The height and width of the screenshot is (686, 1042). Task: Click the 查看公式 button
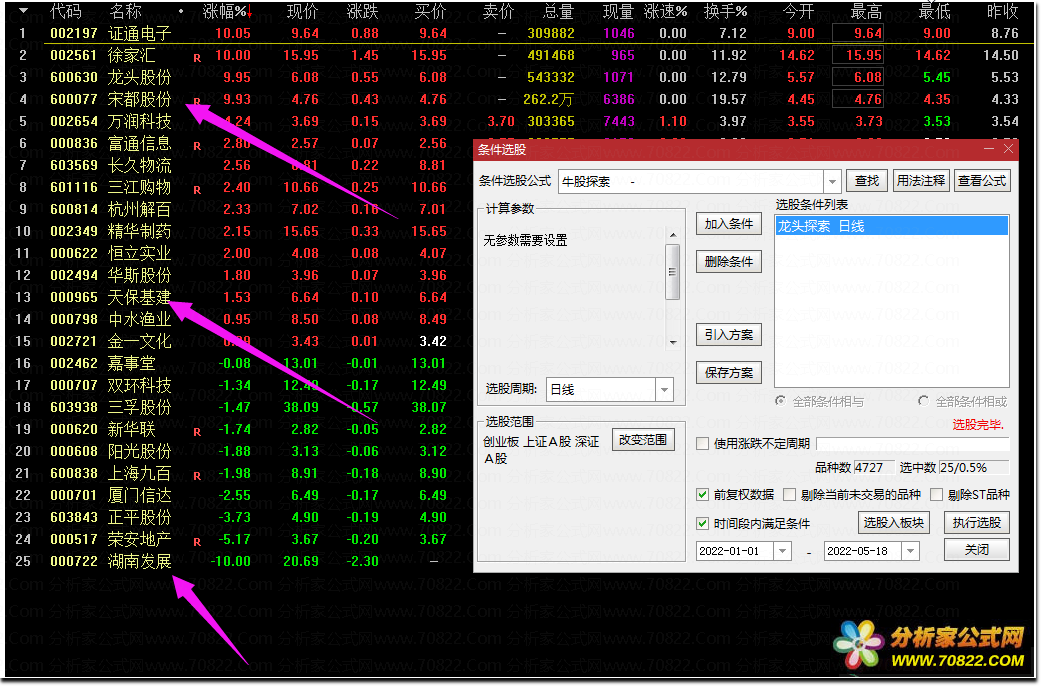point(982,181)
